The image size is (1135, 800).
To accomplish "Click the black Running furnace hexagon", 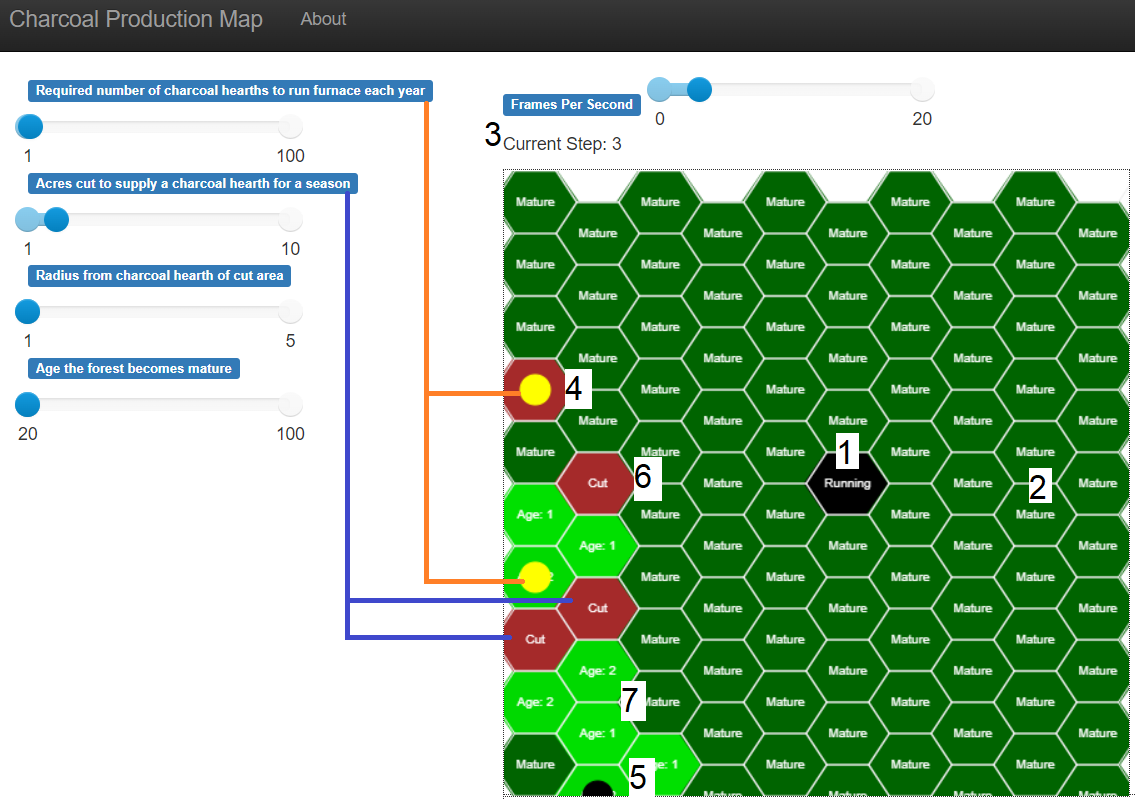I will [847, 484].
